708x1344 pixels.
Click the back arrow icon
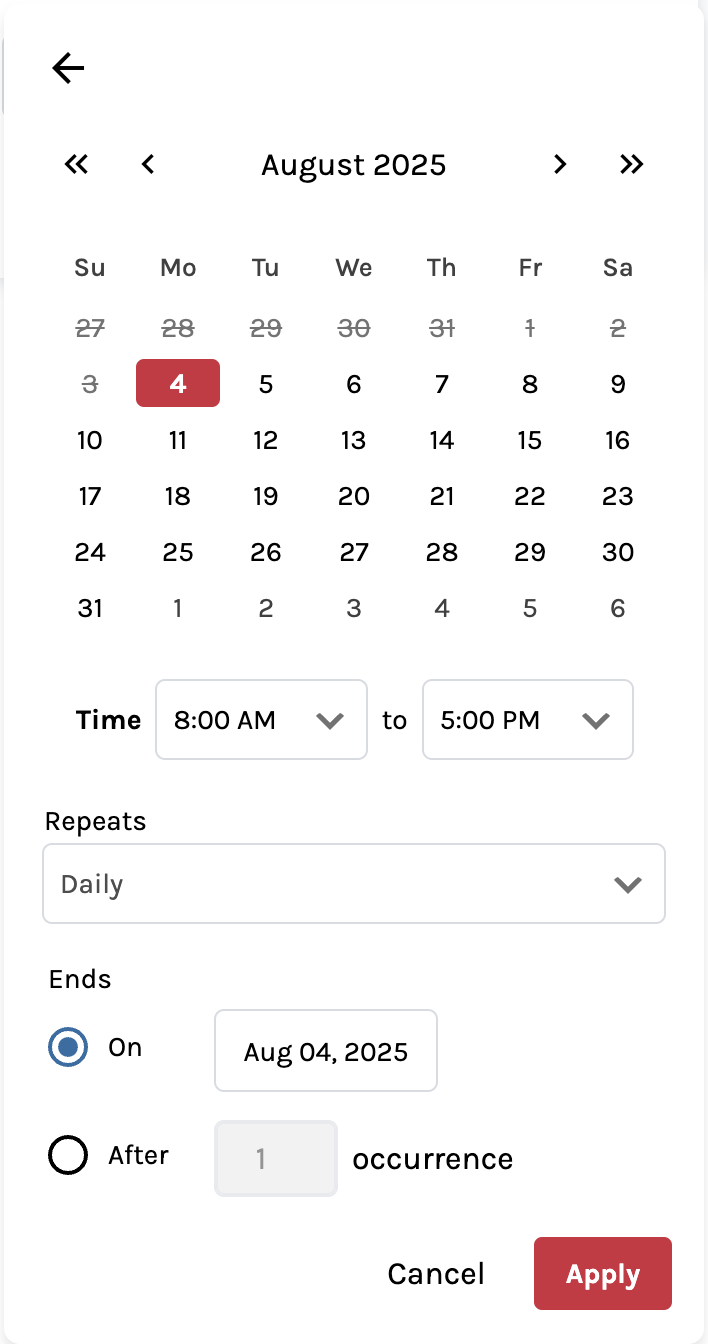coord(68,68)
